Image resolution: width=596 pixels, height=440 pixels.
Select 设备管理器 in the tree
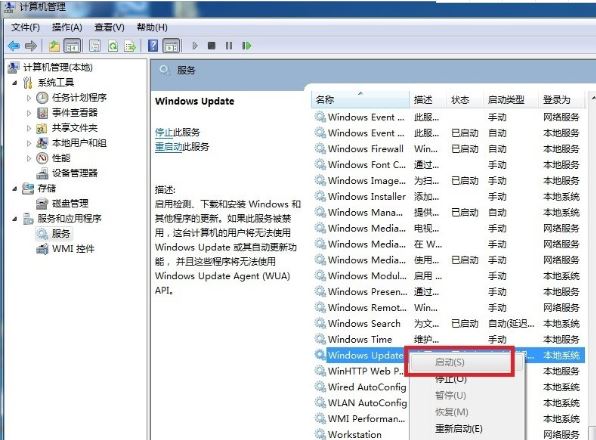click(74, 173)
